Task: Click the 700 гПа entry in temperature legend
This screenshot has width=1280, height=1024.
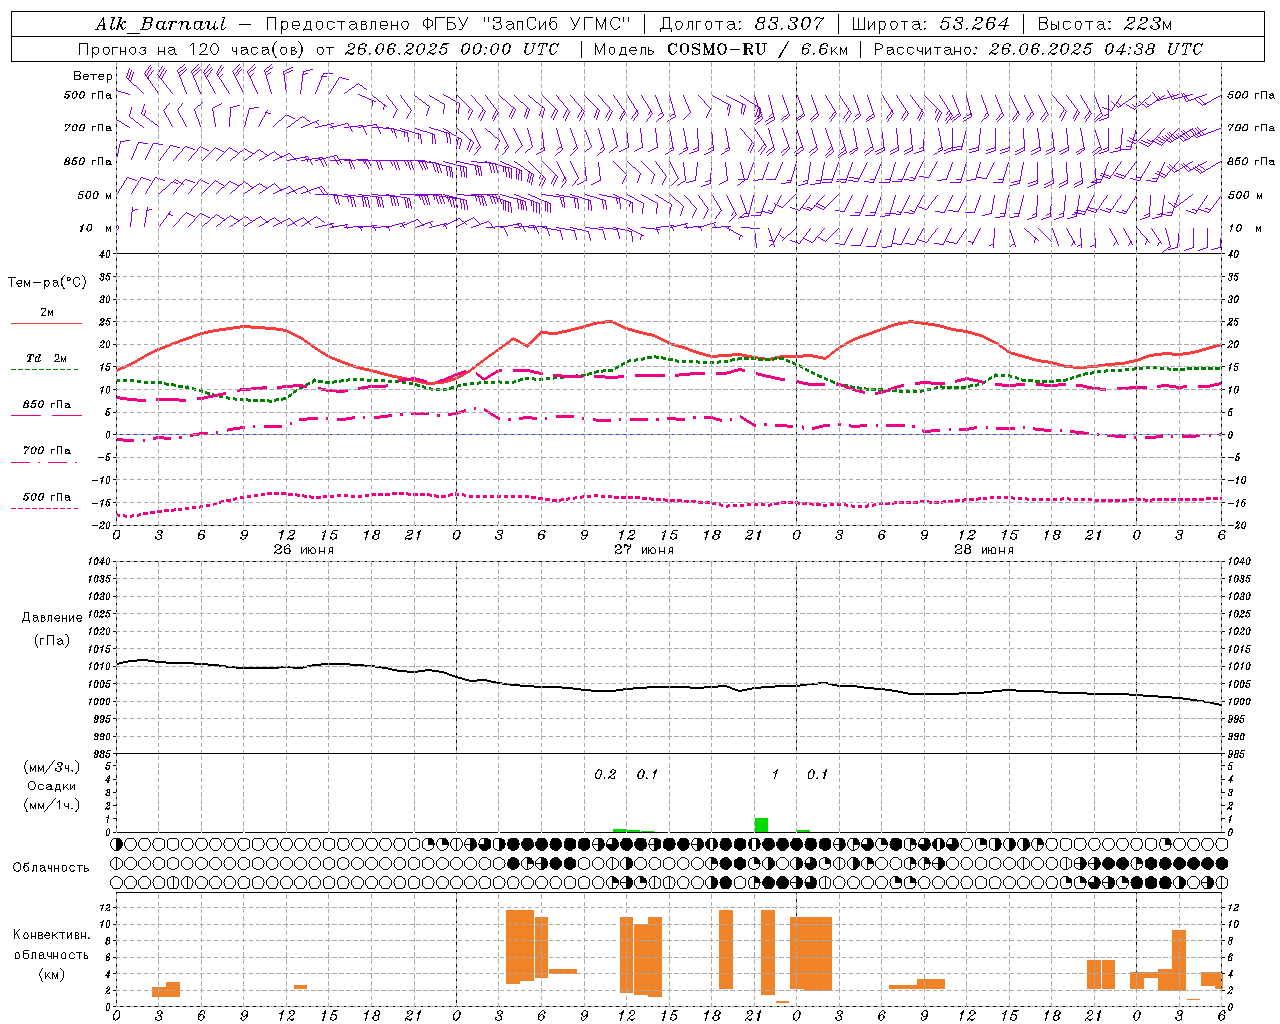Action: (x=47, y=451)
